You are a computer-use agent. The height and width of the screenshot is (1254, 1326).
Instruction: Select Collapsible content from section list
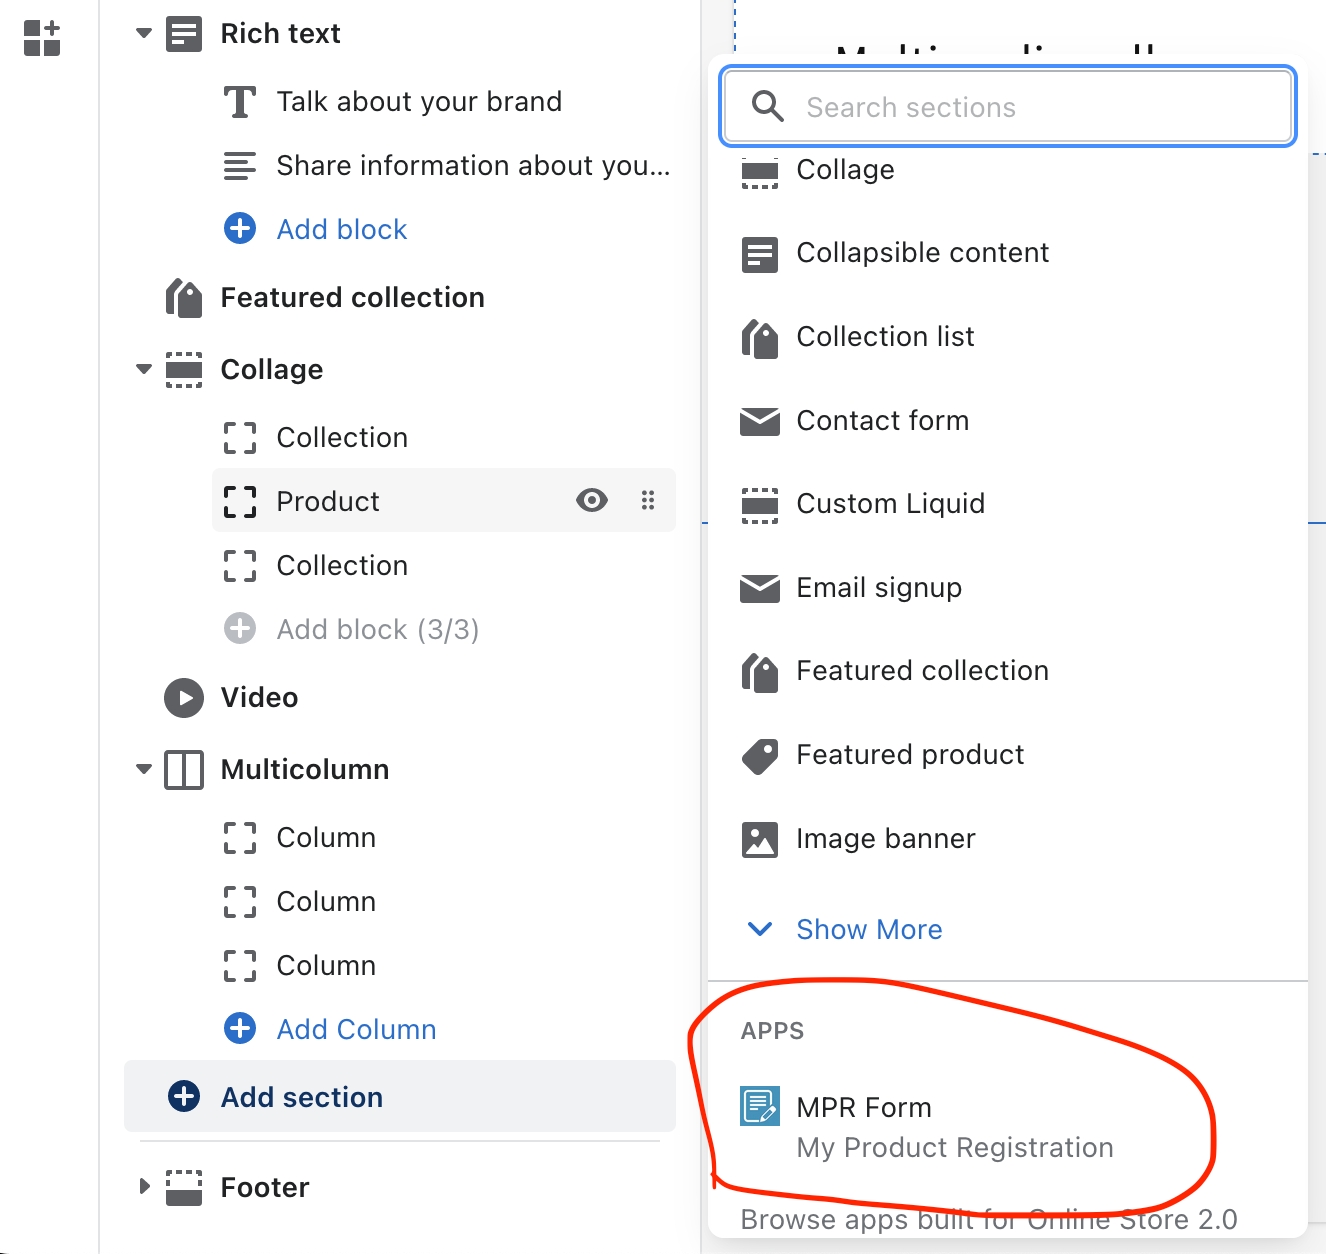pyautogui.click(x=922, y=253)
